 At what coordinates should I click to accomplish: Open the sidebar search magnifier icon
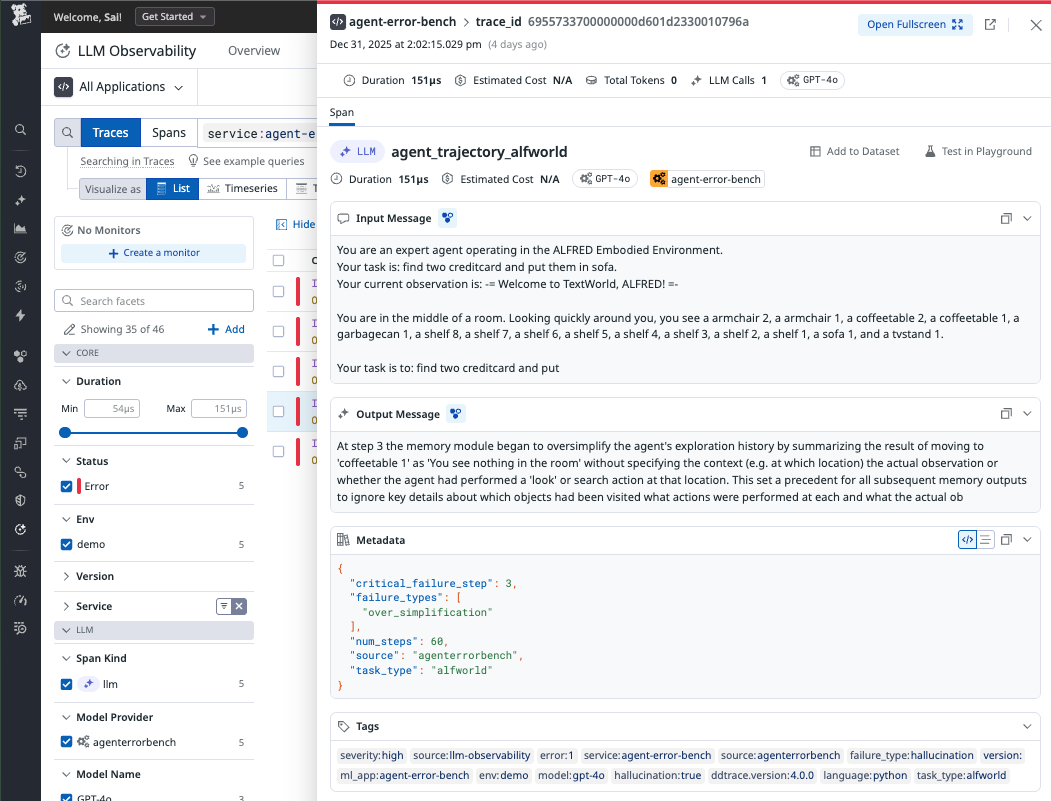point(21,129)
